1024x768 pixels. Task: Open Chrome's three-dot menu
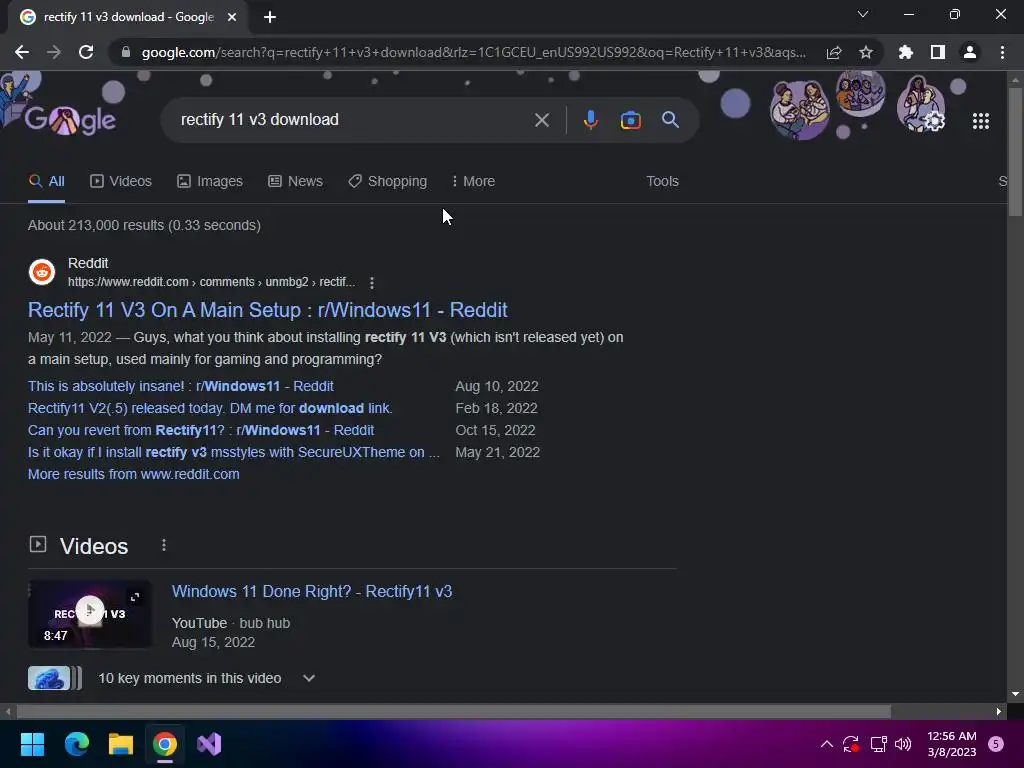[1002, 52]
